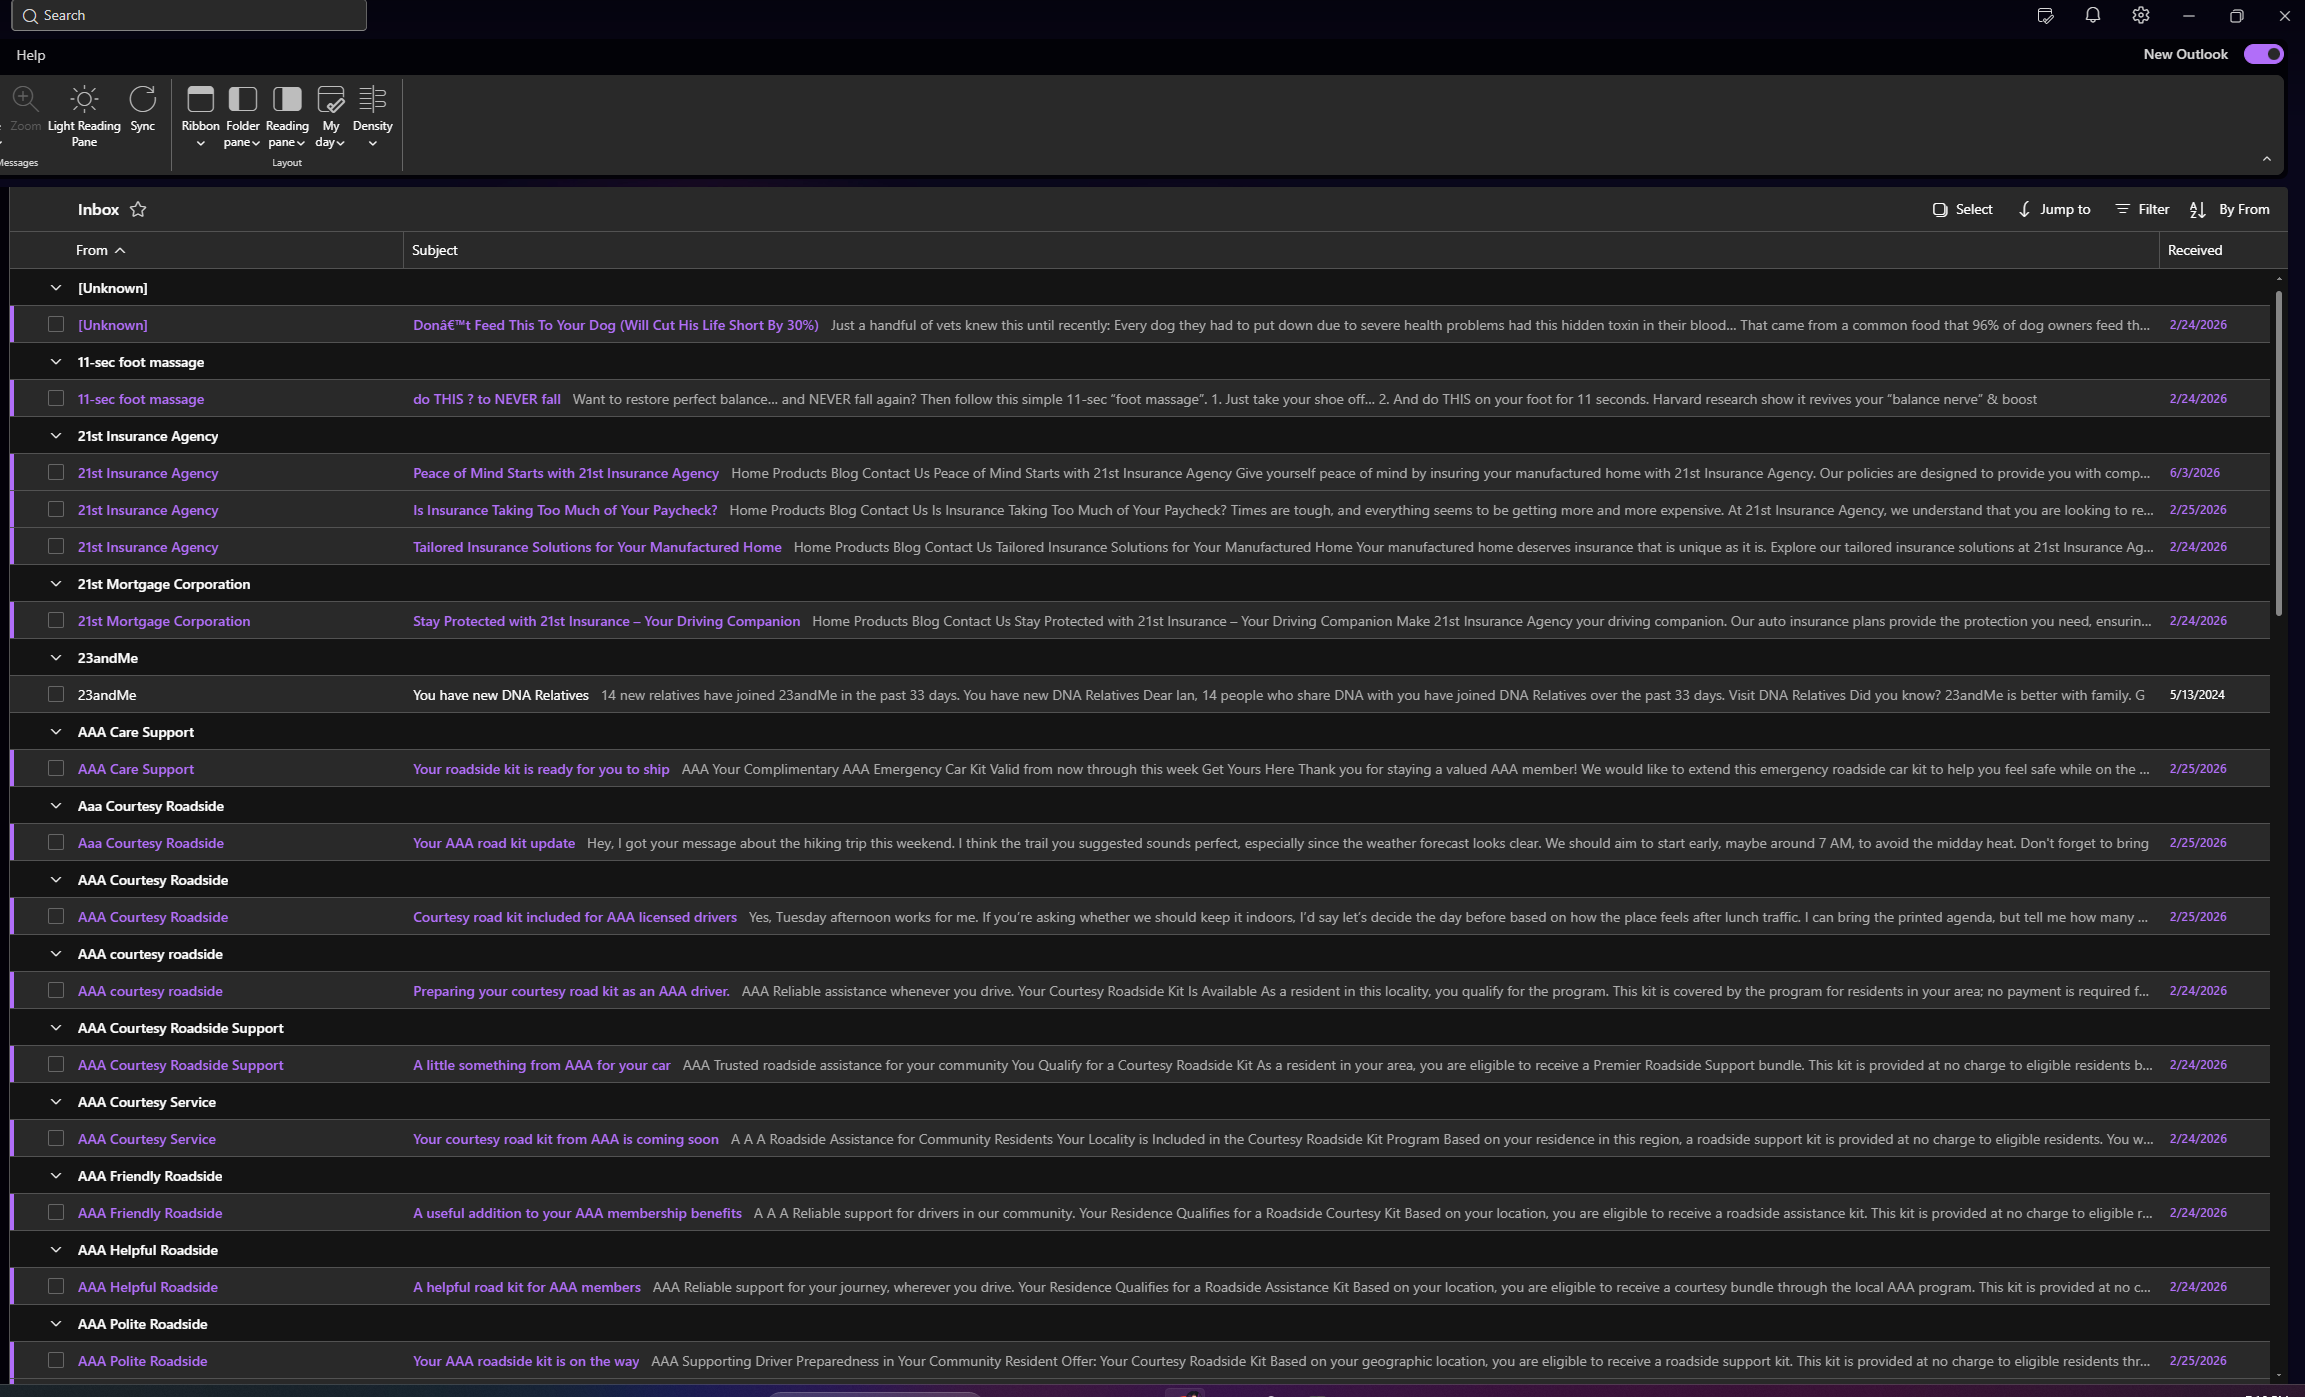
Task: Open 'Stay Protected with 21st Insurance' email
Action: [x=1140, y=621]
